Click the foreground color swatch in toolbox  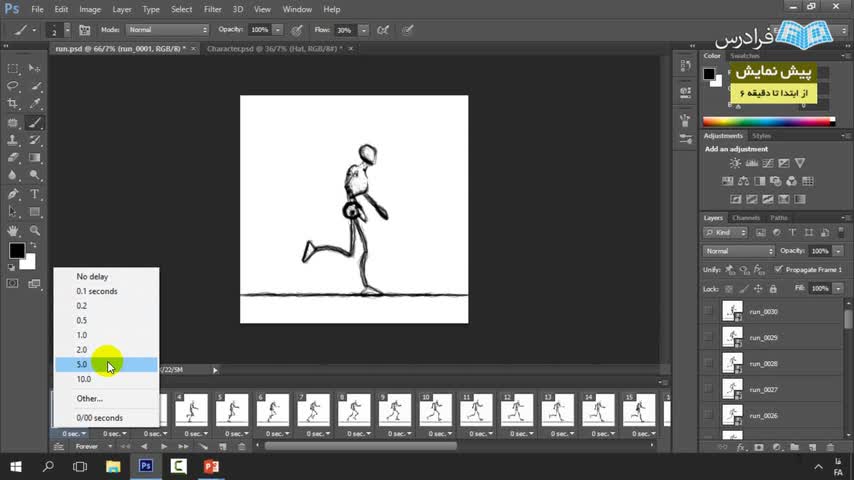point(16,250)
